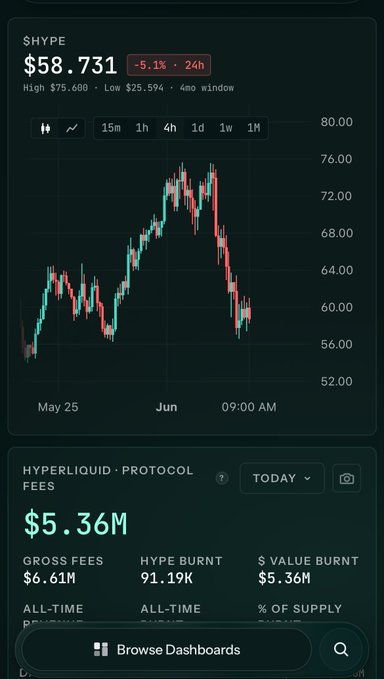Click the $58.731 HYPE price

70,65
